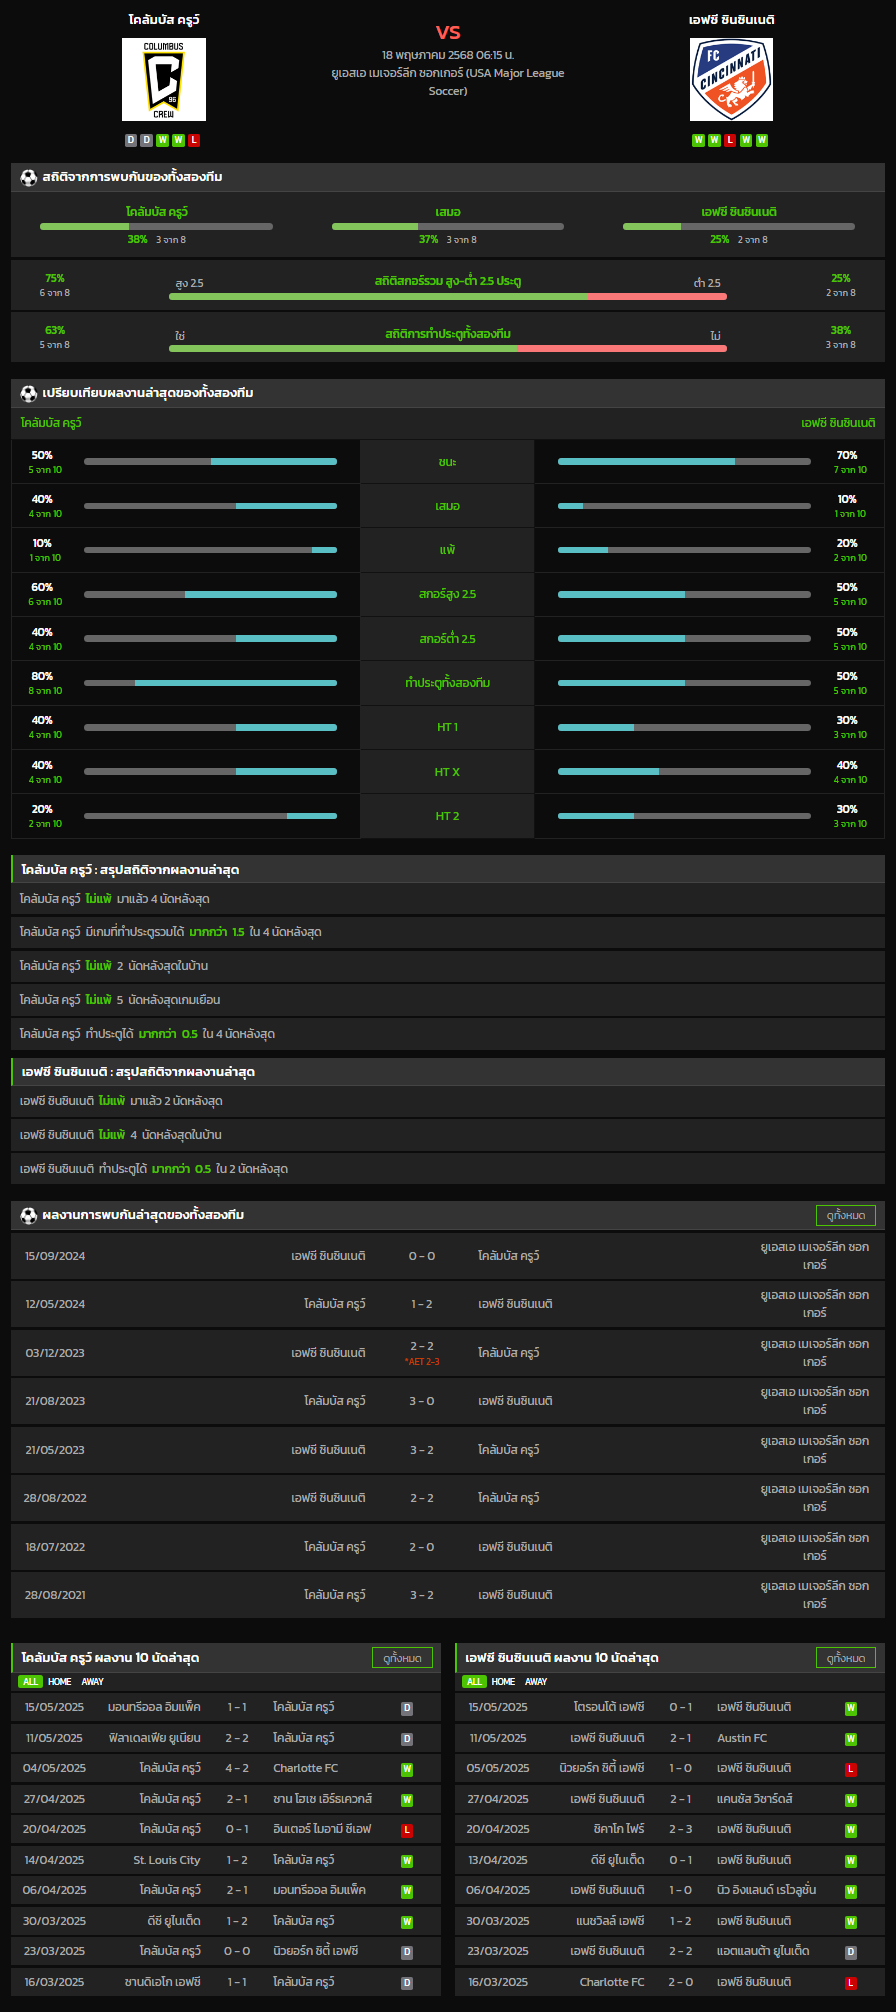Click HT 1 row label in comparison table
This screenshot has width=896, height=2012.
(447, 728)
